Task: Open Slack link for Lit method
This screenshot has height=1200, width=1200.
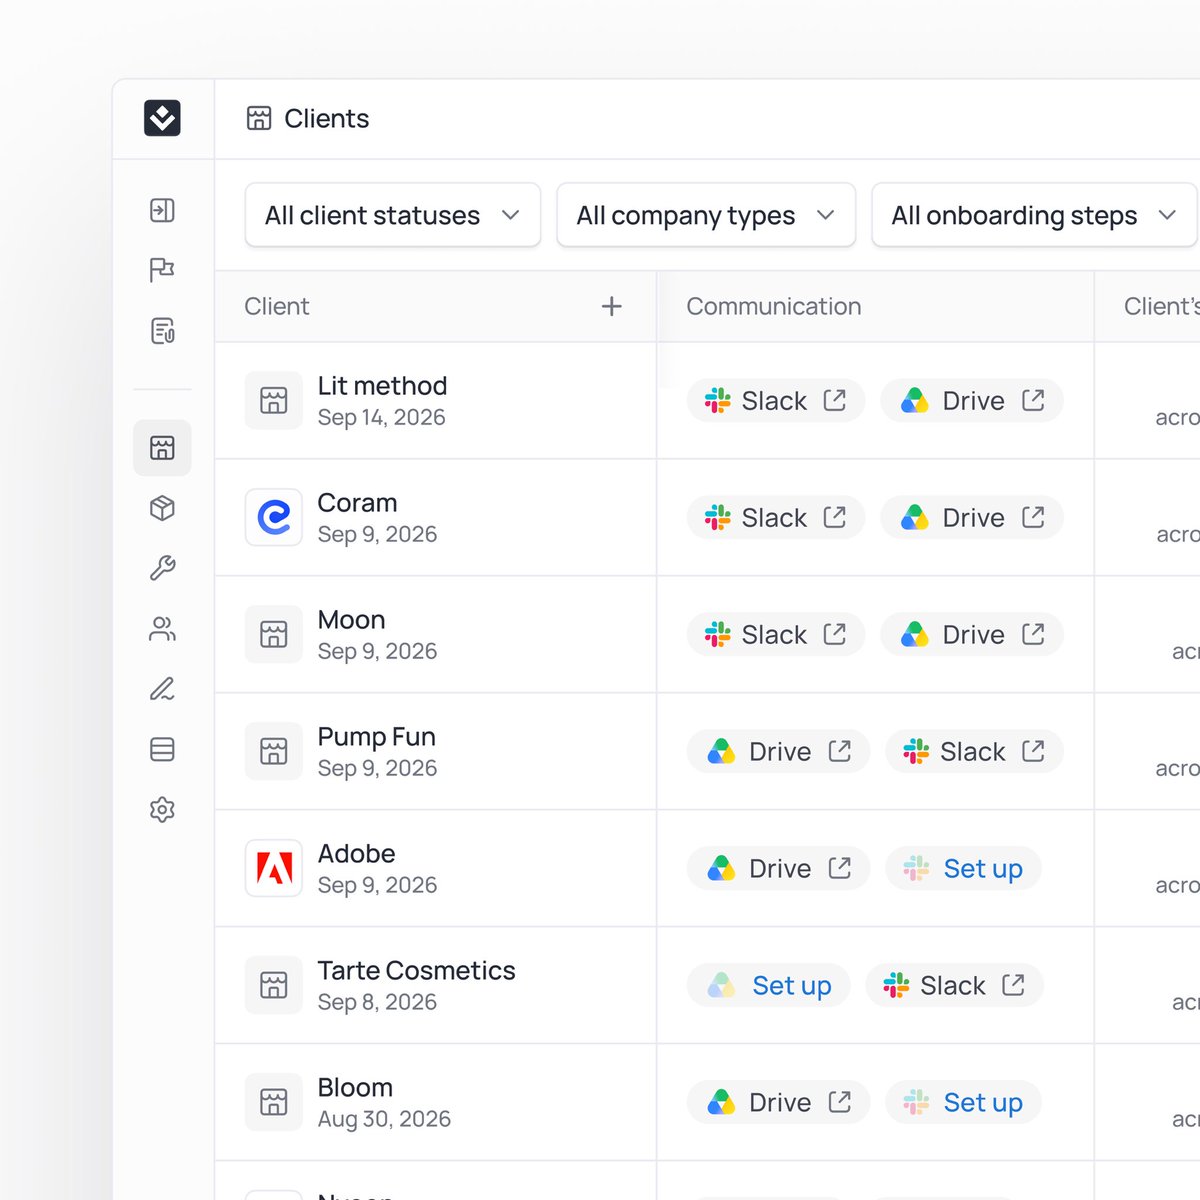Action: (x=776, y=400)
